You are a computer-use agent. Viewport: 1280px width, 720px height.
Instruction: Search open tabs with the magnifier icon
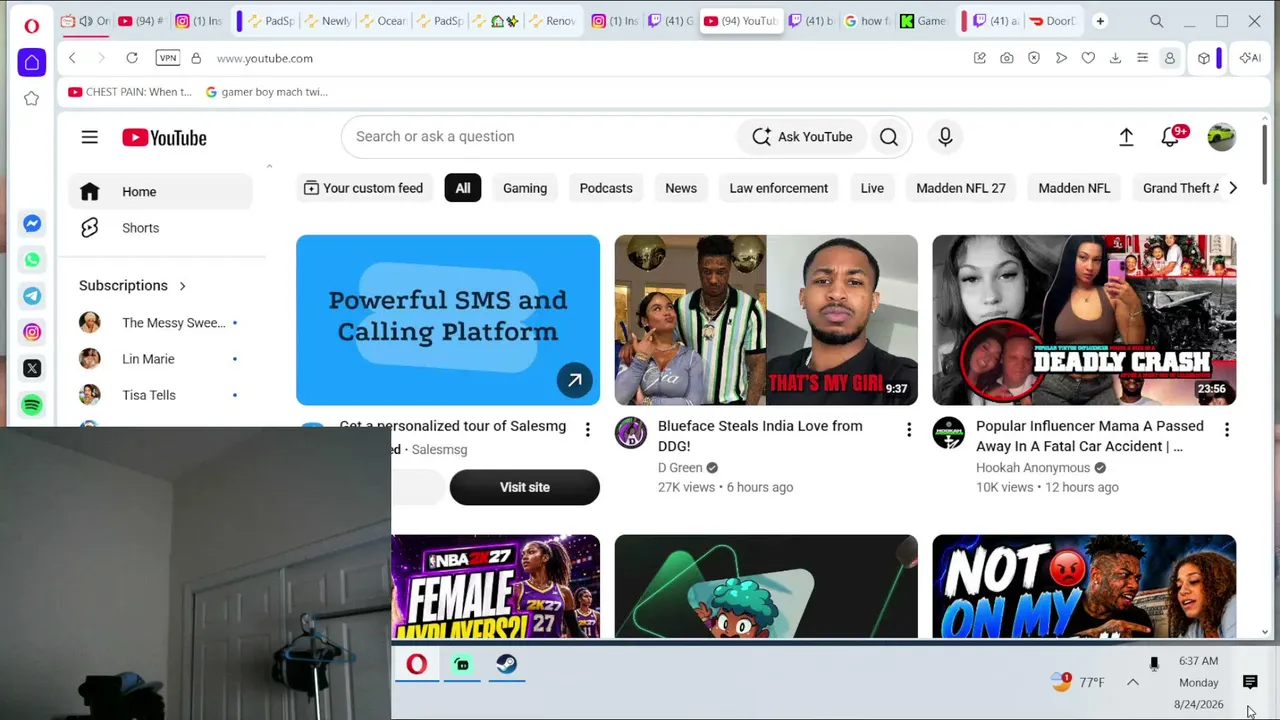1156,21
